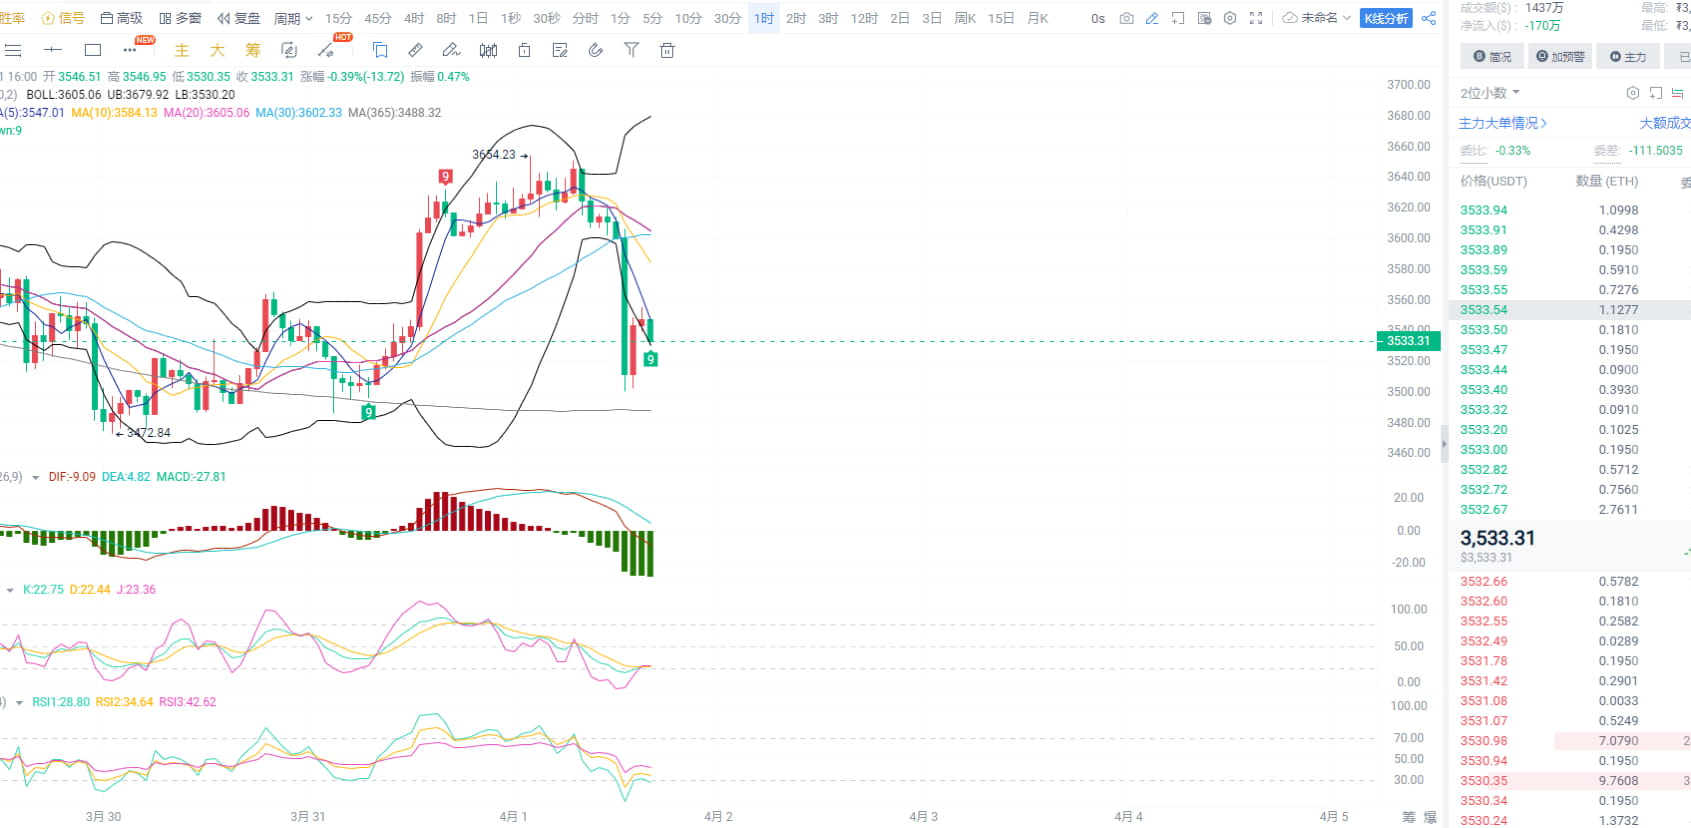Viewport: 1691px width, 828px height.
Task: Click the magnet paperclip icon
Action: click(596, 50)
